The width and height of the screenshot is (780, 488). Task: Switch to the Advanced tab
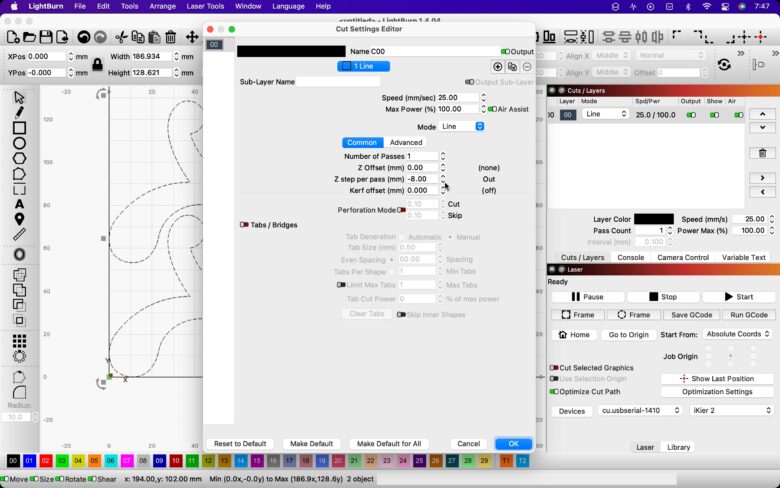[406, 142]
